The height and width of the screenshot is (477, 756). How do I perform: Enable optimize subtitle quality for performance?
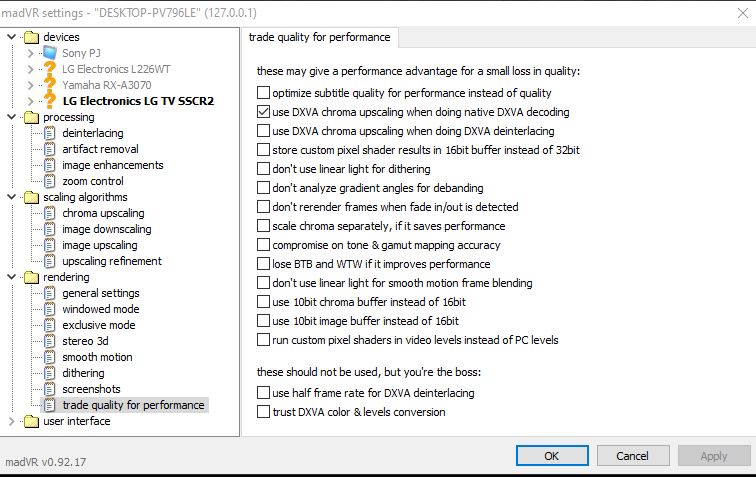[x=263, y=93]
